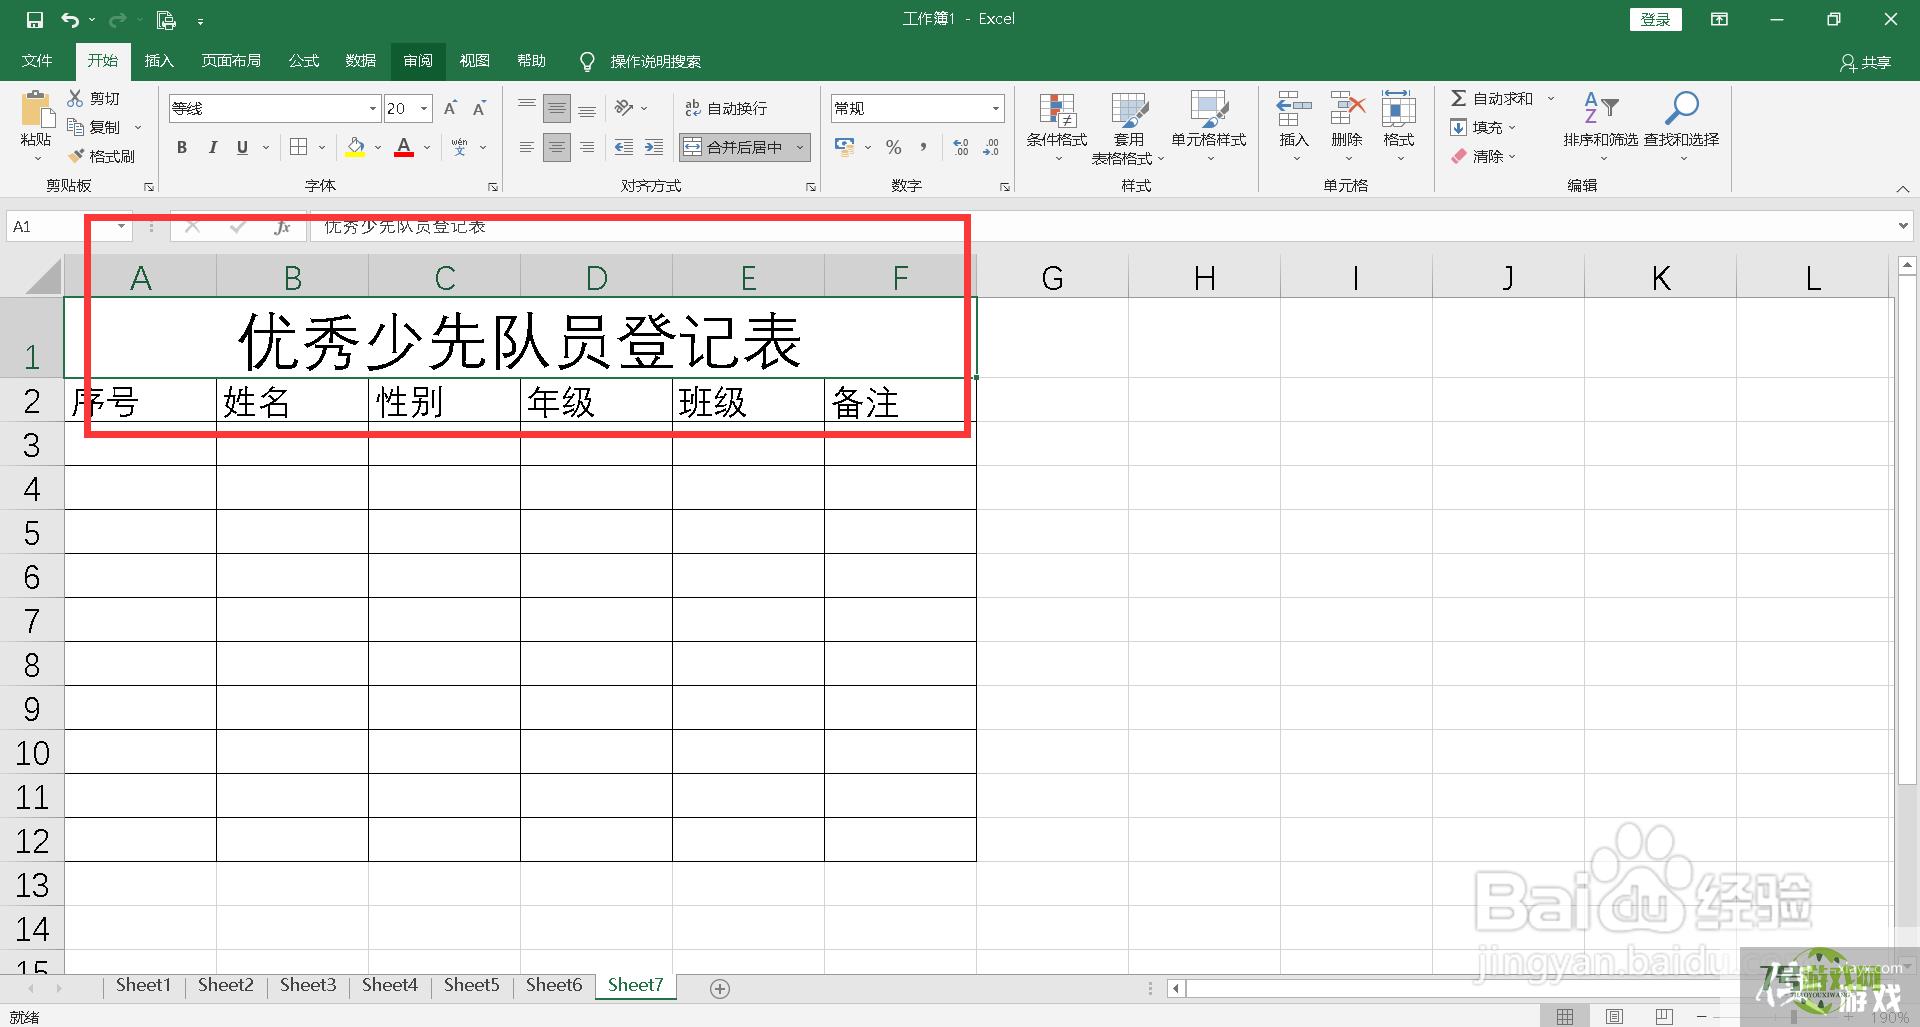1920x1027 pixels.
Task: Center text horizontally
Action: [557, 147]
